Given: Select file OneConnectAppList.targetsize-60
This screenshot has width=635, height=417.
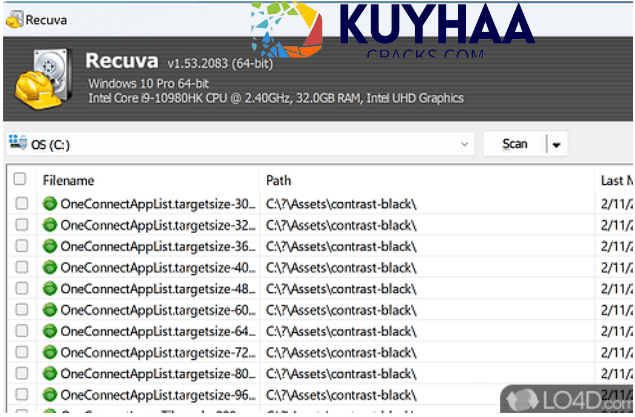Looking at the screenshot, I should [x=158, y=310].
